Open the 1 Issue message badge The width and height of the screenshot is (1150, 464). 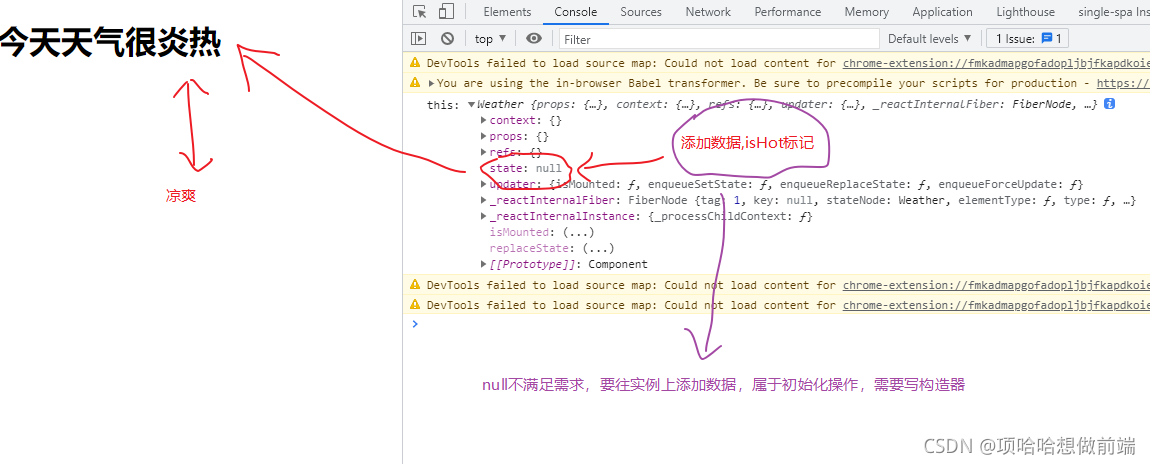coord(1028,39)
